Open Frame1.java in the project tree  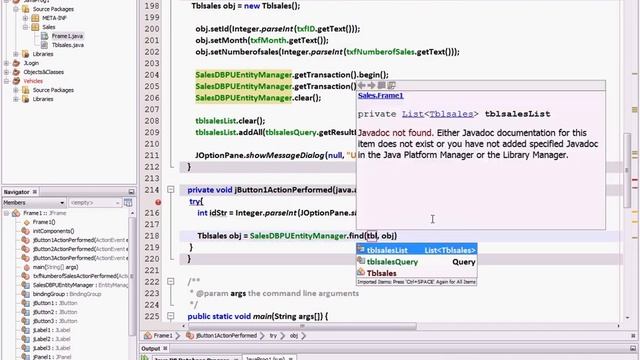(x=67, y=36)
